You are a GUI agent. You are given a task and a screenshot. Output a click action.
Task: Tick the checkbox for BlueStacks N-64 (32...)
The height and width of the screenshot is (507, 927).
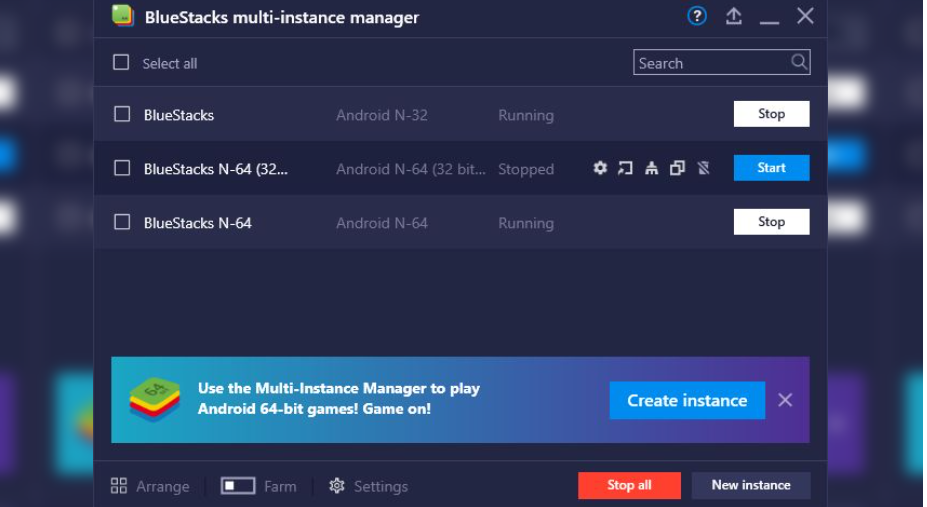click(x=122, y=168)
